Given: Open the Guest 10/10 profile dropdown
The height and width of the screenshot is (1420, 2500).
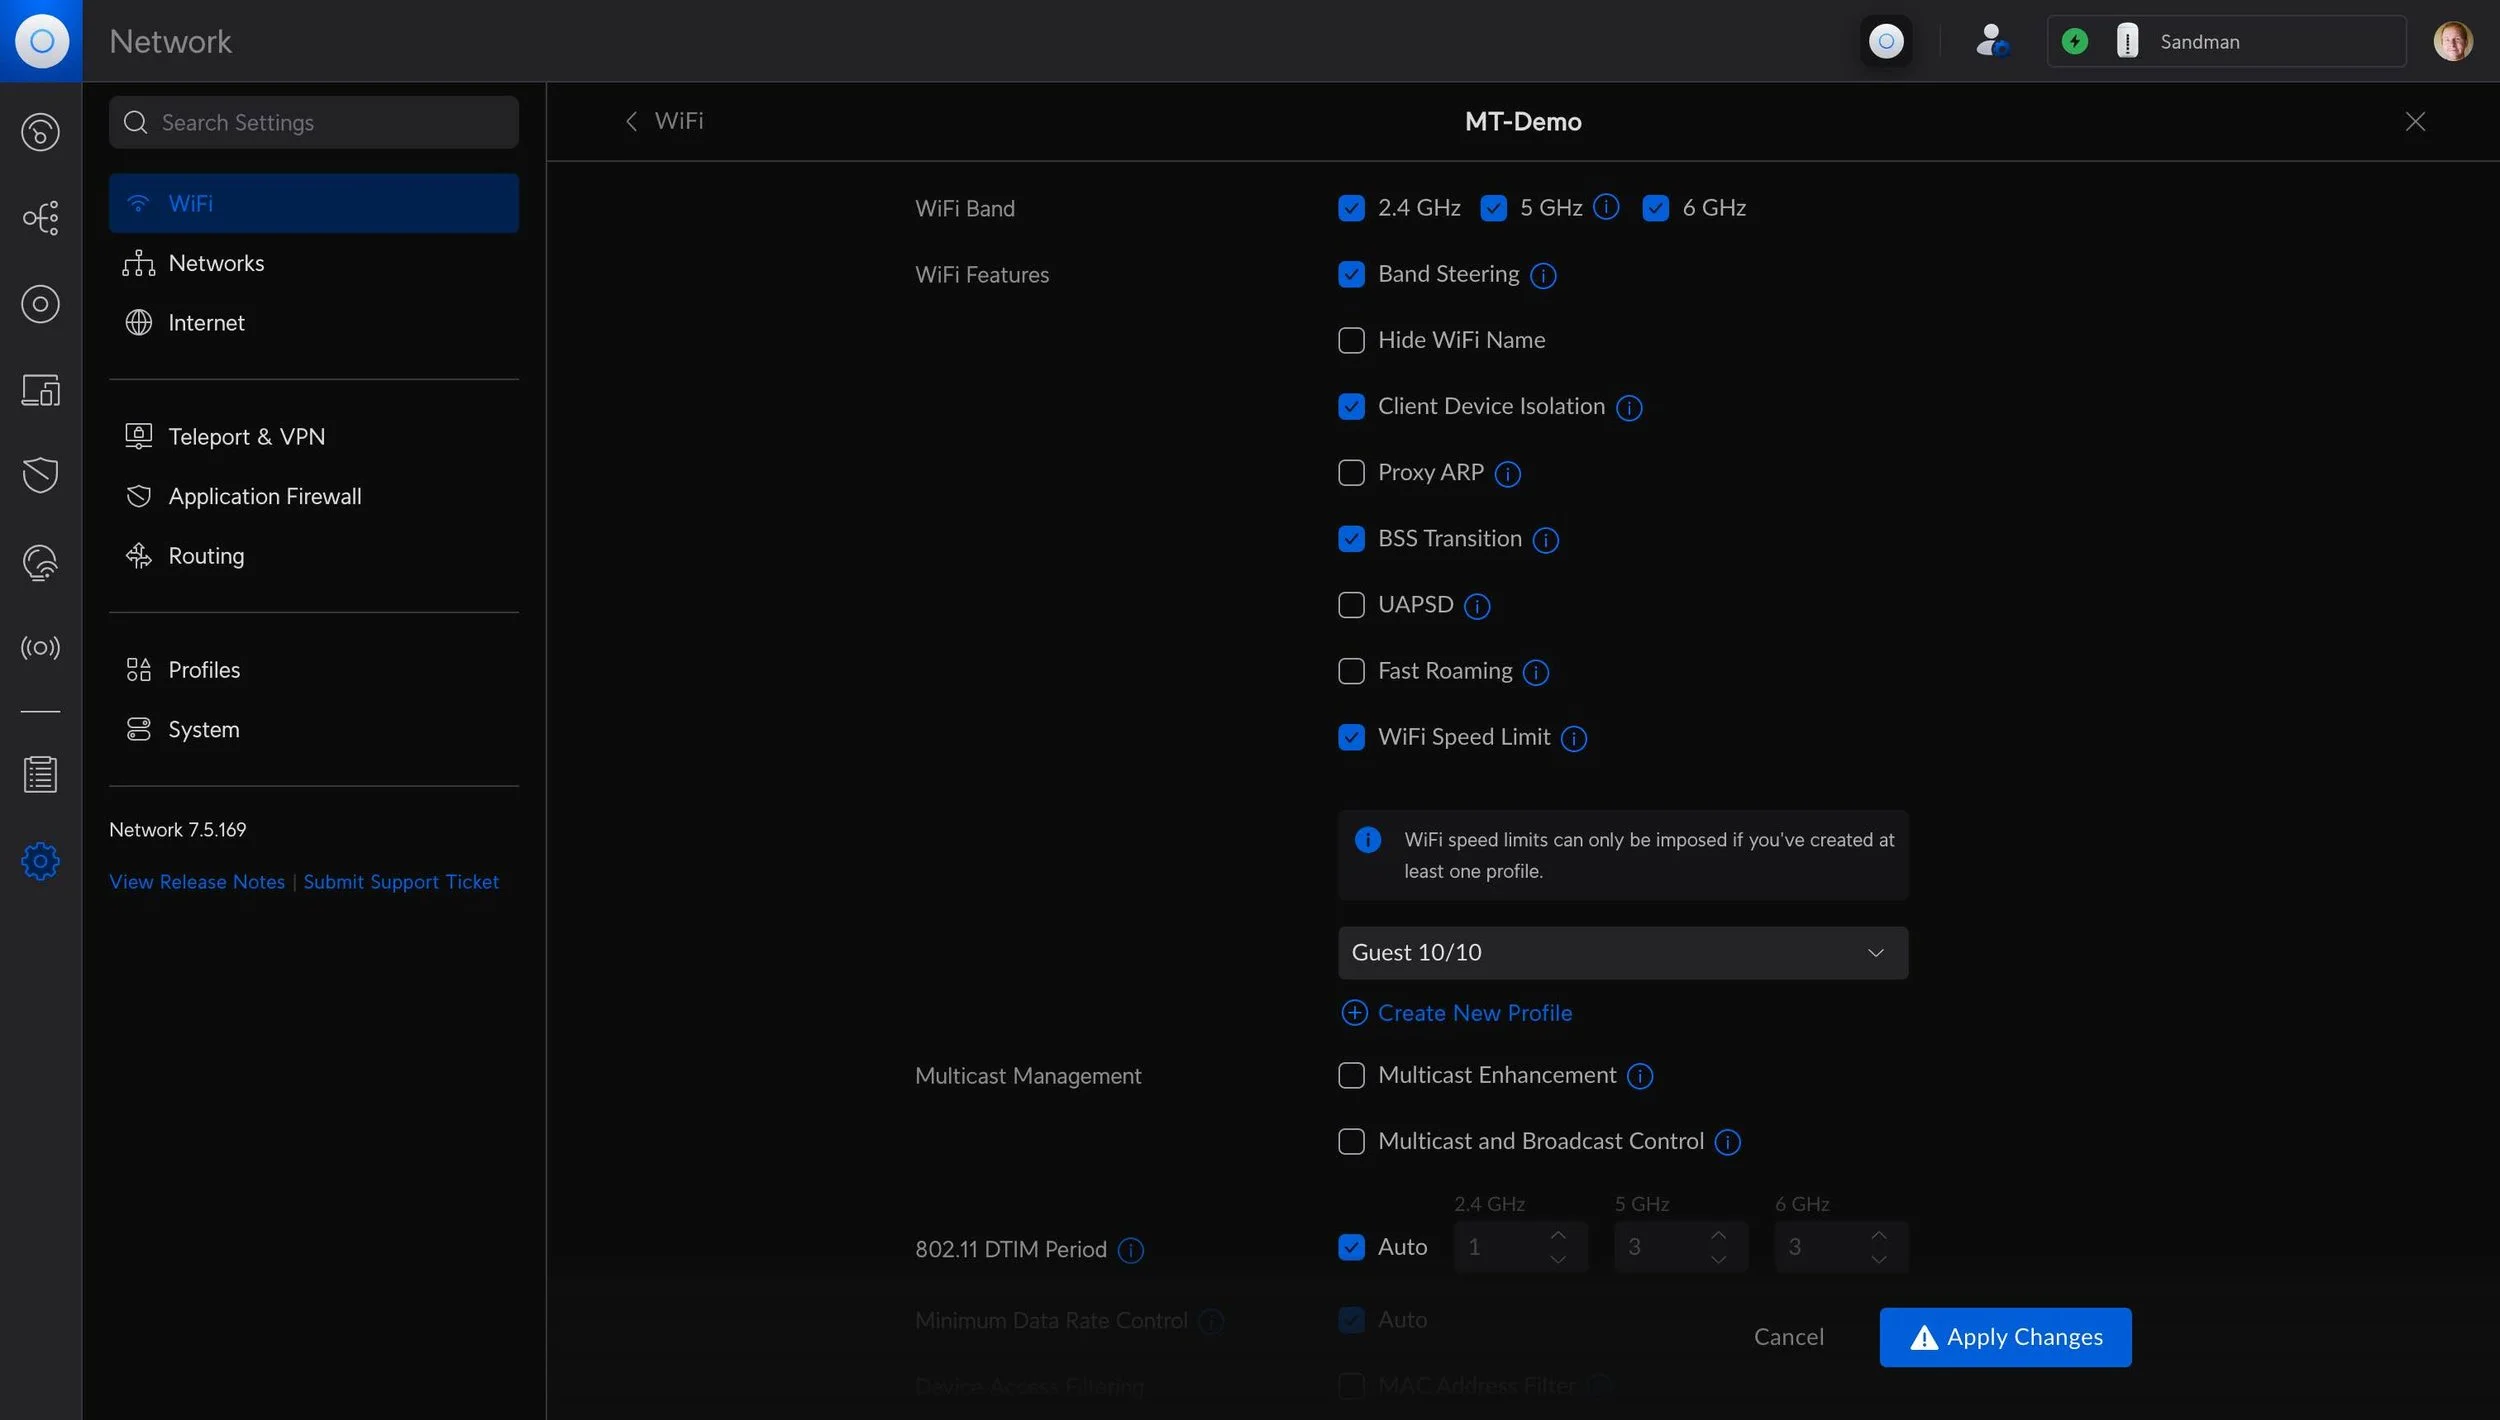Looking at the screenshot, I should pyautogui.click(x=1622, y=952).
